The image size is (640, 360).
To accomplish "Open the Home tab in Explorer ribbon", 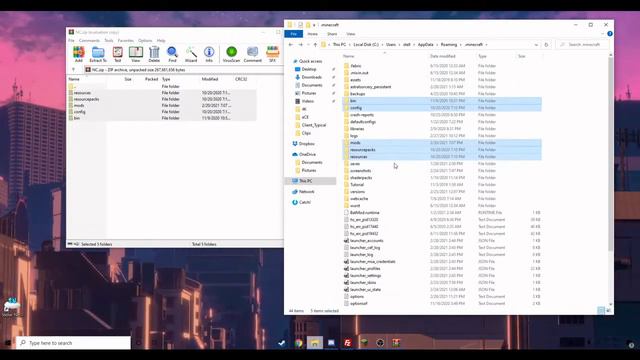I will tap(313, 34).
